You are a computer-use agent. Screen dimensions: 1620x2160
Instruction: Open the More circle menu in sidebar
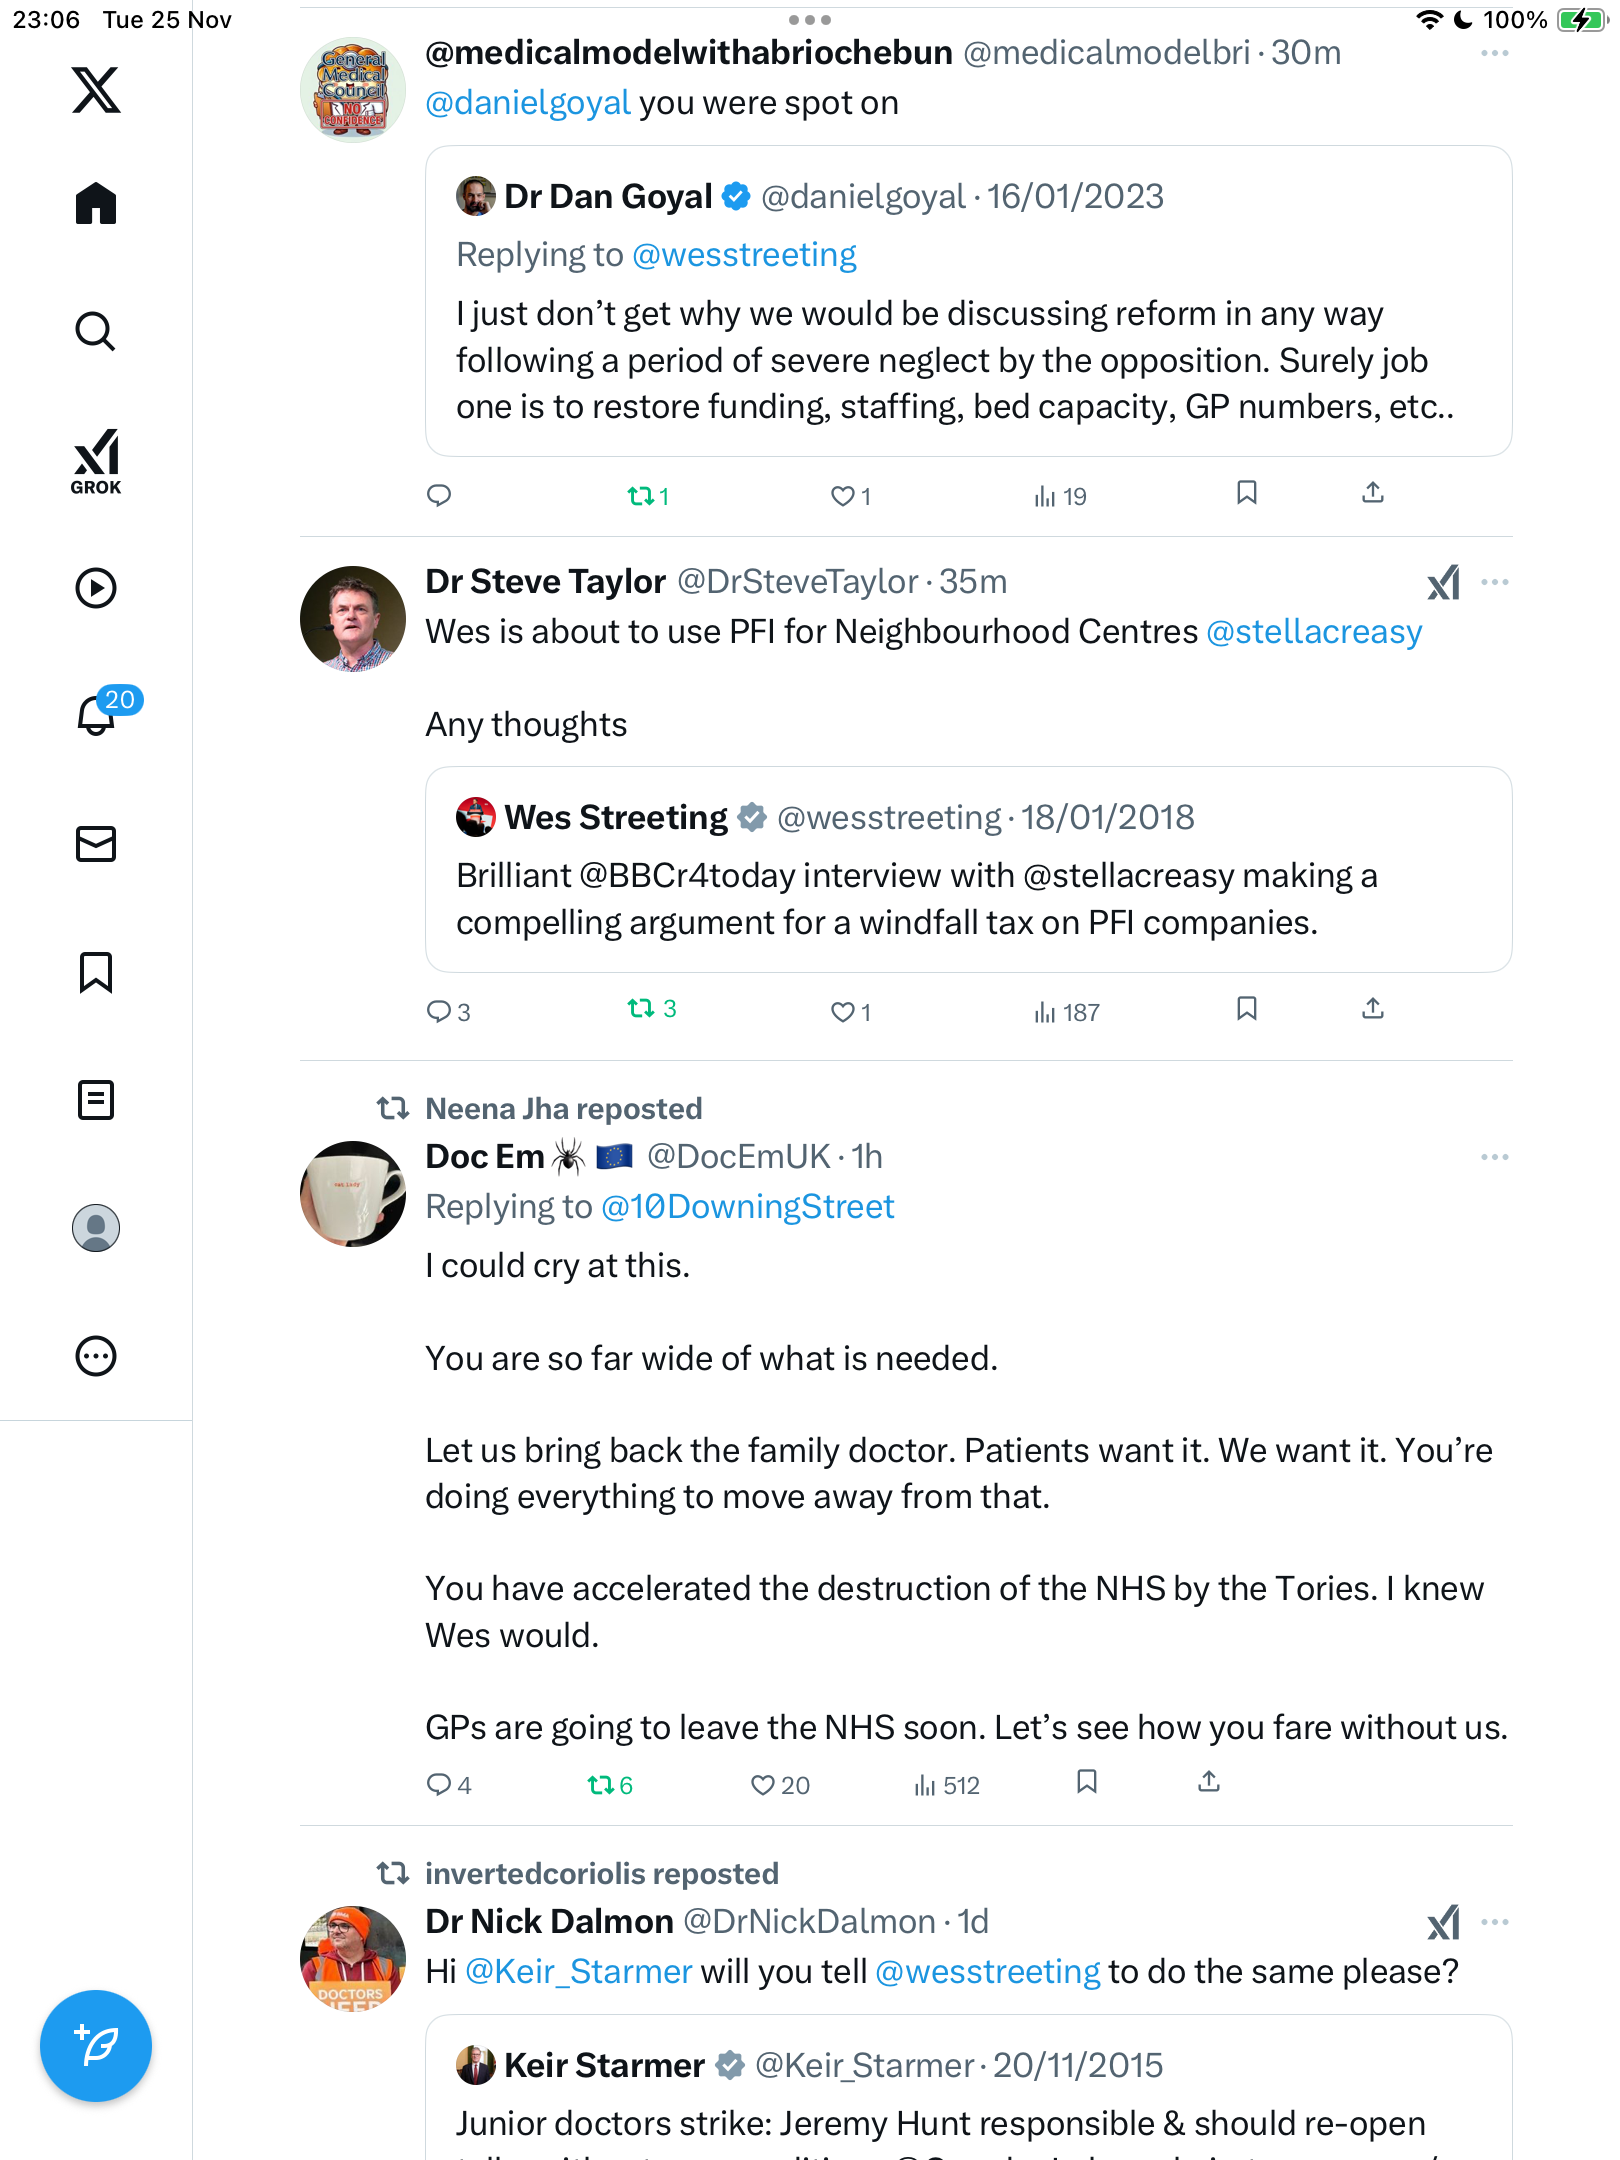(x=96, y=1356)
